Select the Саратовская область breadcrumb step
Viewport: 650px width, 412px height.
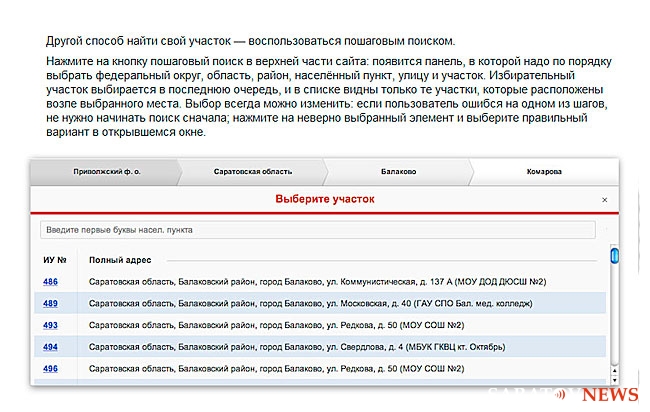point(251,171)
